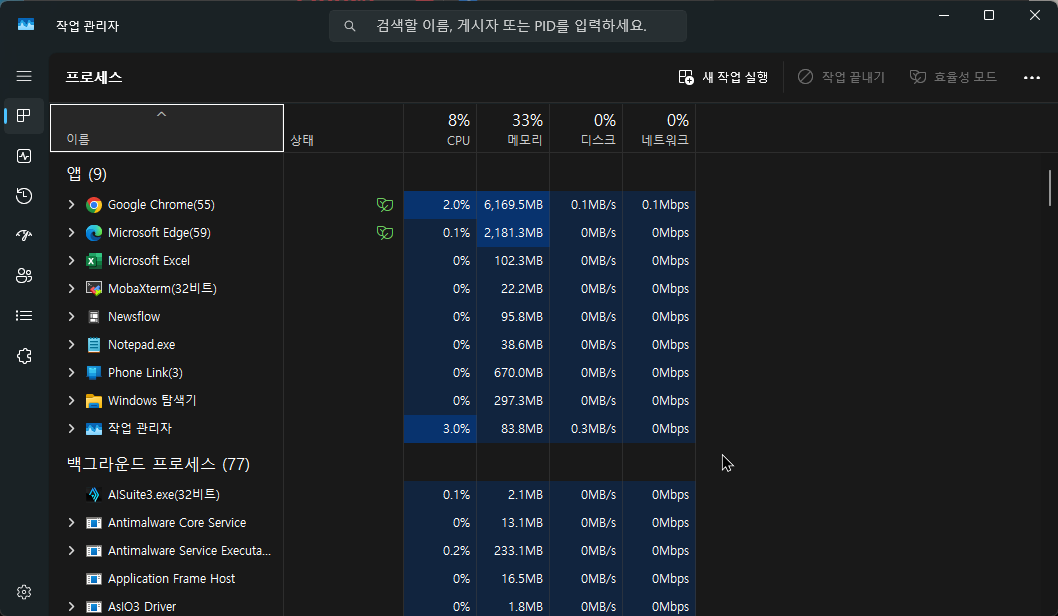This screenshot has width=1058, height=616.
Task: Click the Google Chrome process icon
Action: click(x=94, y=205)
